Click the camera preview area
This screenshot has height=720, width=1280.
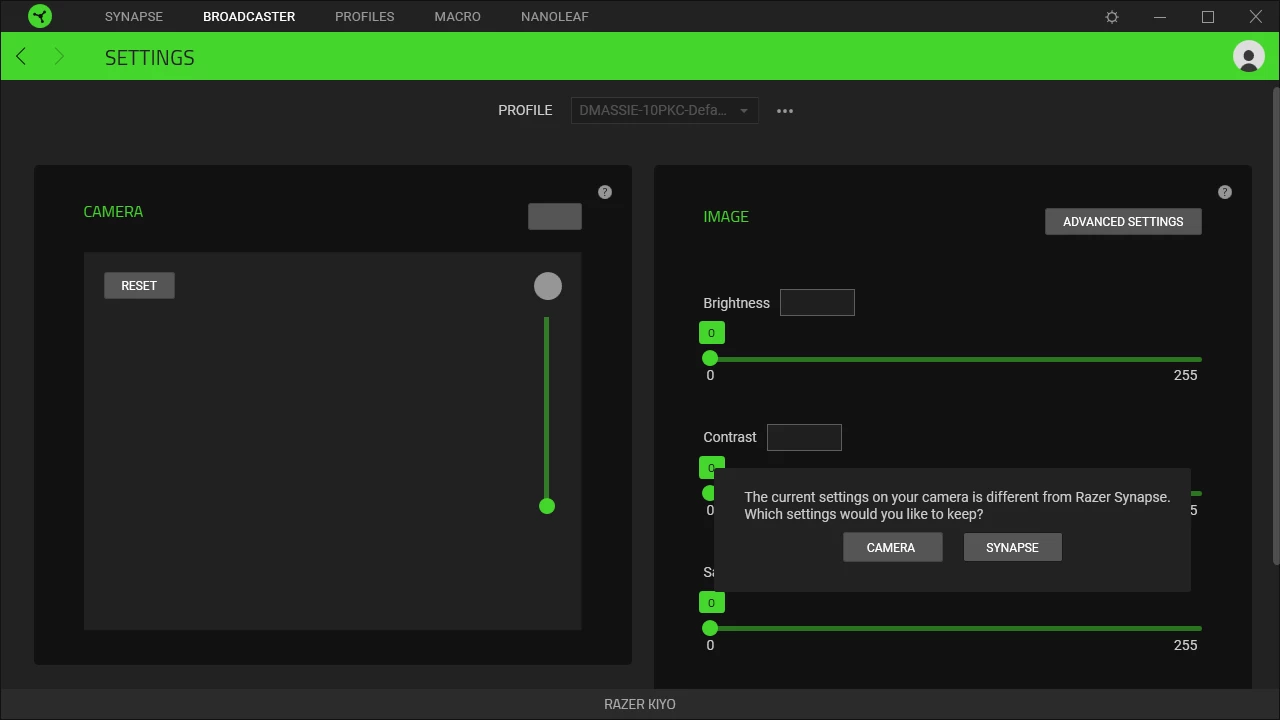coord(332,441)
